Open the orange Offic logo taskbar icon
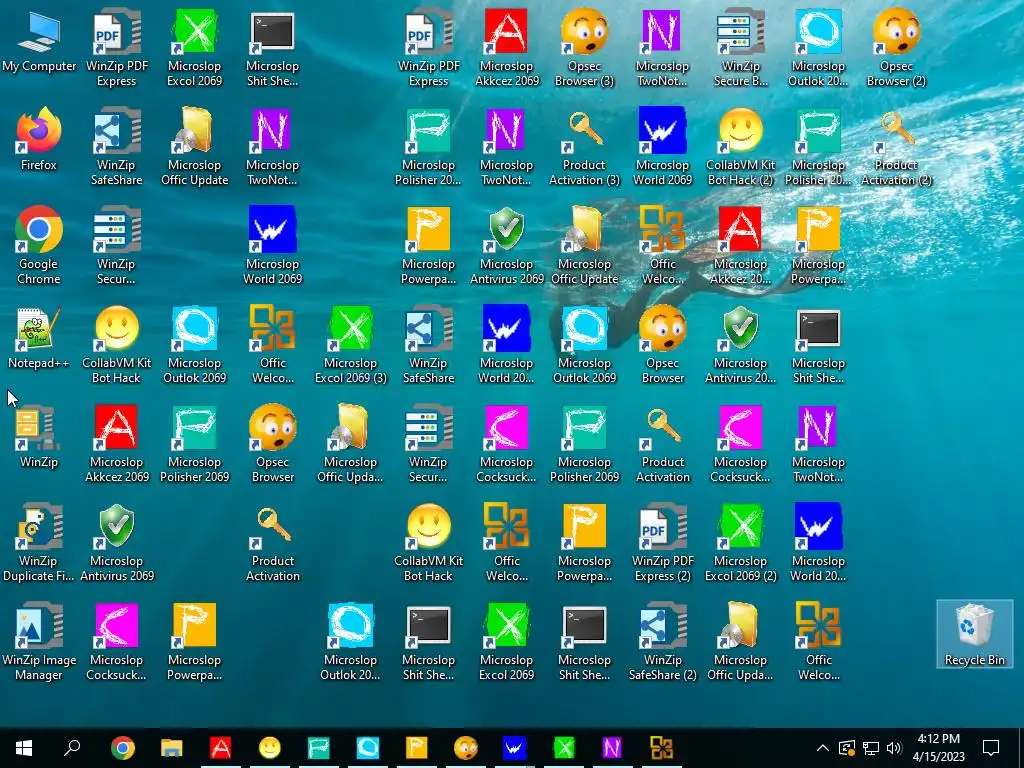The height and width of the screenshot is (768, 1024). 661,748
